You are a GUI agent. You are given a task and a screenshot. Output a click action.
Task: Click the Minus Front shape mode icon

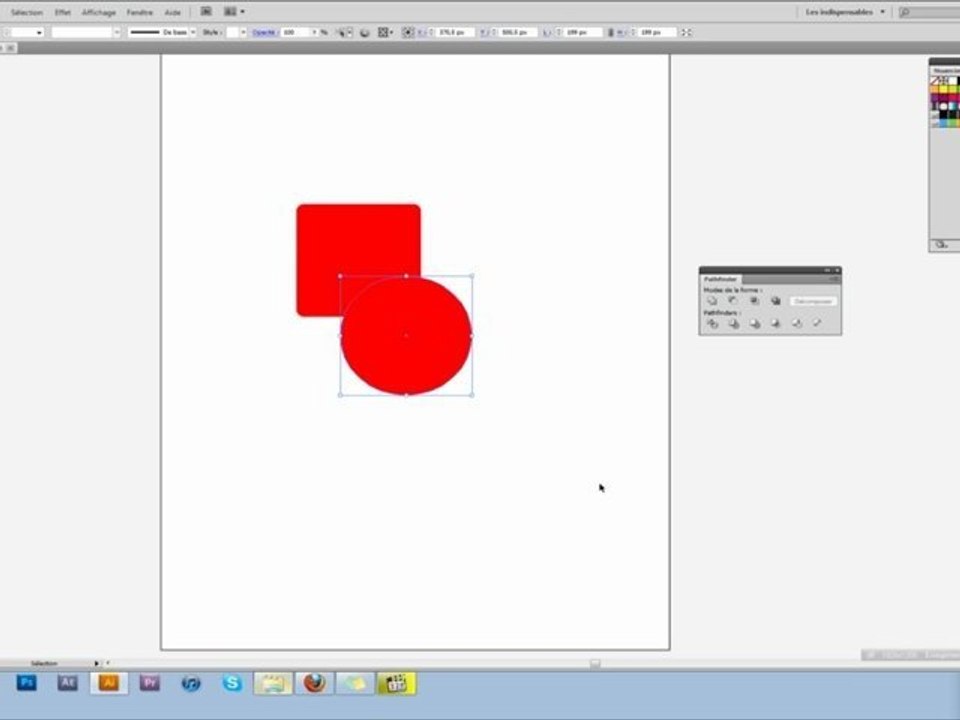click(x=733, y=301)
